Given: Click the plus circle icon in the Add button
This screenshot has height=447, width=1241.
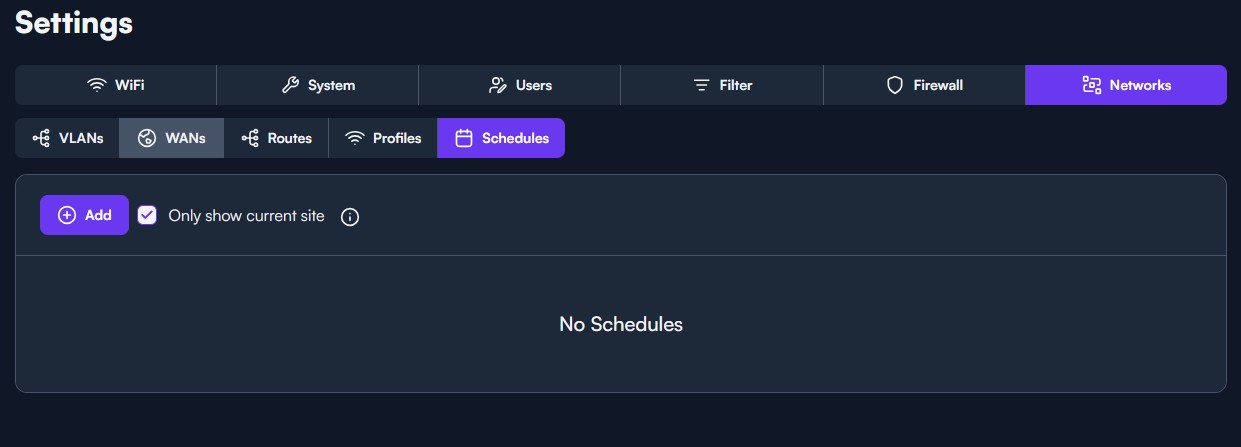Looking at the screenshot, I should pyautogui.click(x=67, y=215).
